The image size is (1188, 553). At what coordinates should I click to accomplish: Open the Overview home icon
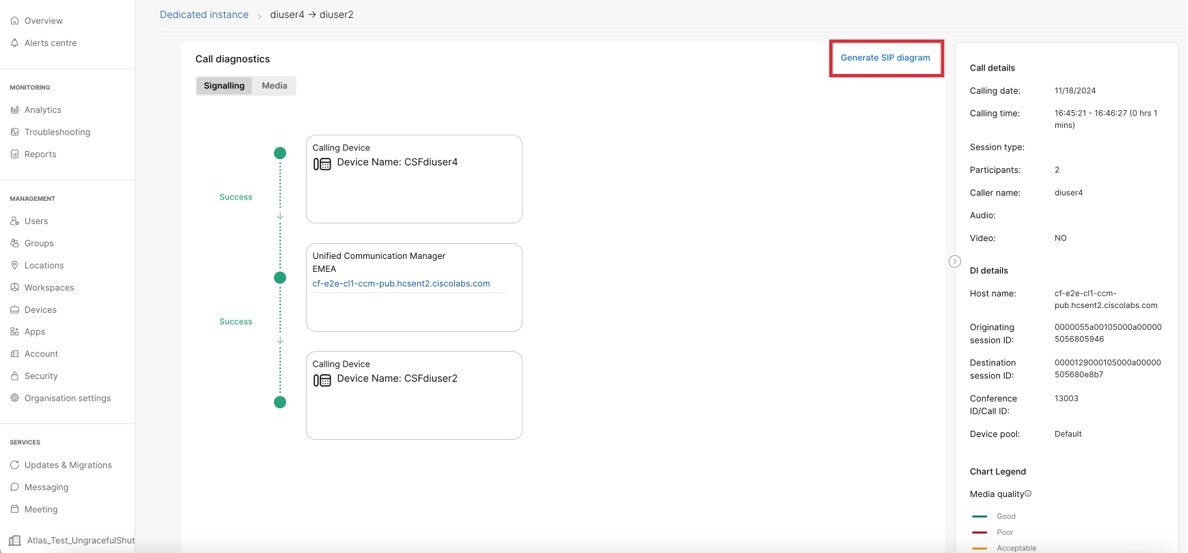click(x=15, y=21)
